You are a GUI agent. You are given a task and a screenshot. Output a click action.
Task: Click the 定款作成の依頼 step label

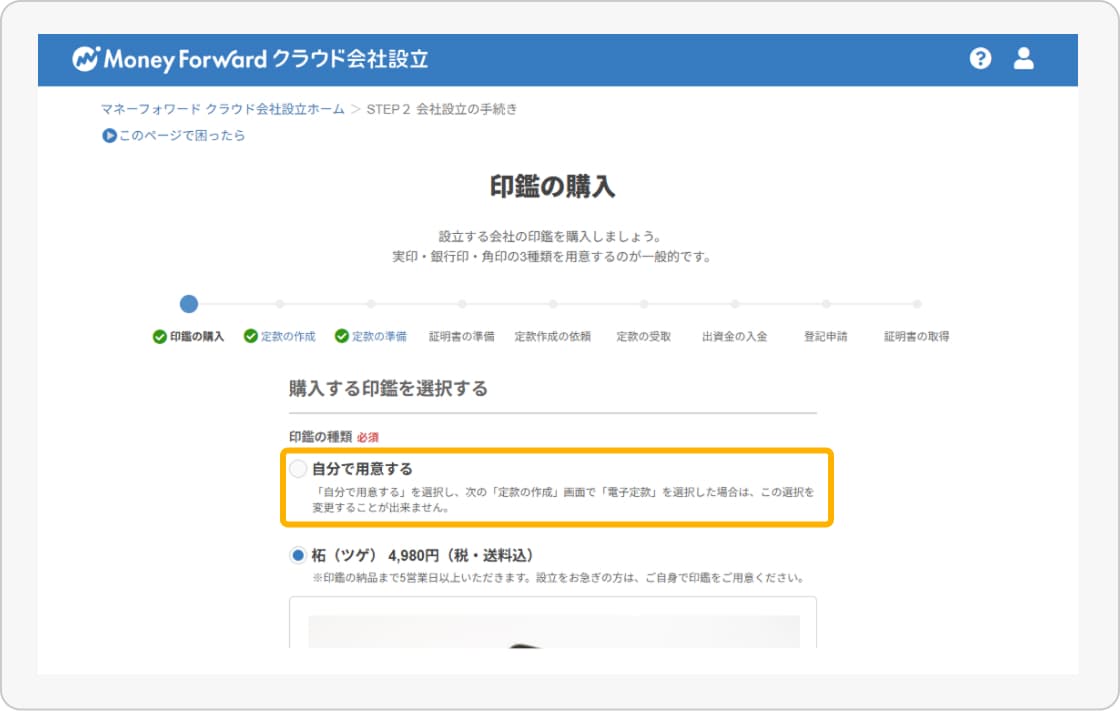[x=552, y=337]
